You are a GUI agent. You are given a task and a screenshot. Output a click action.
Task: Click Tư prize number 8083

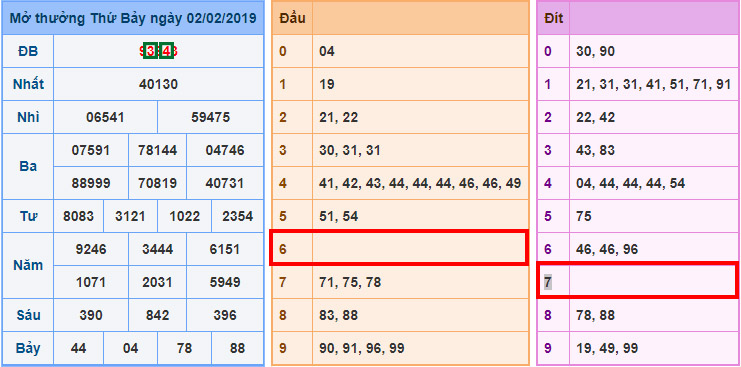click(x=78, y=216)
